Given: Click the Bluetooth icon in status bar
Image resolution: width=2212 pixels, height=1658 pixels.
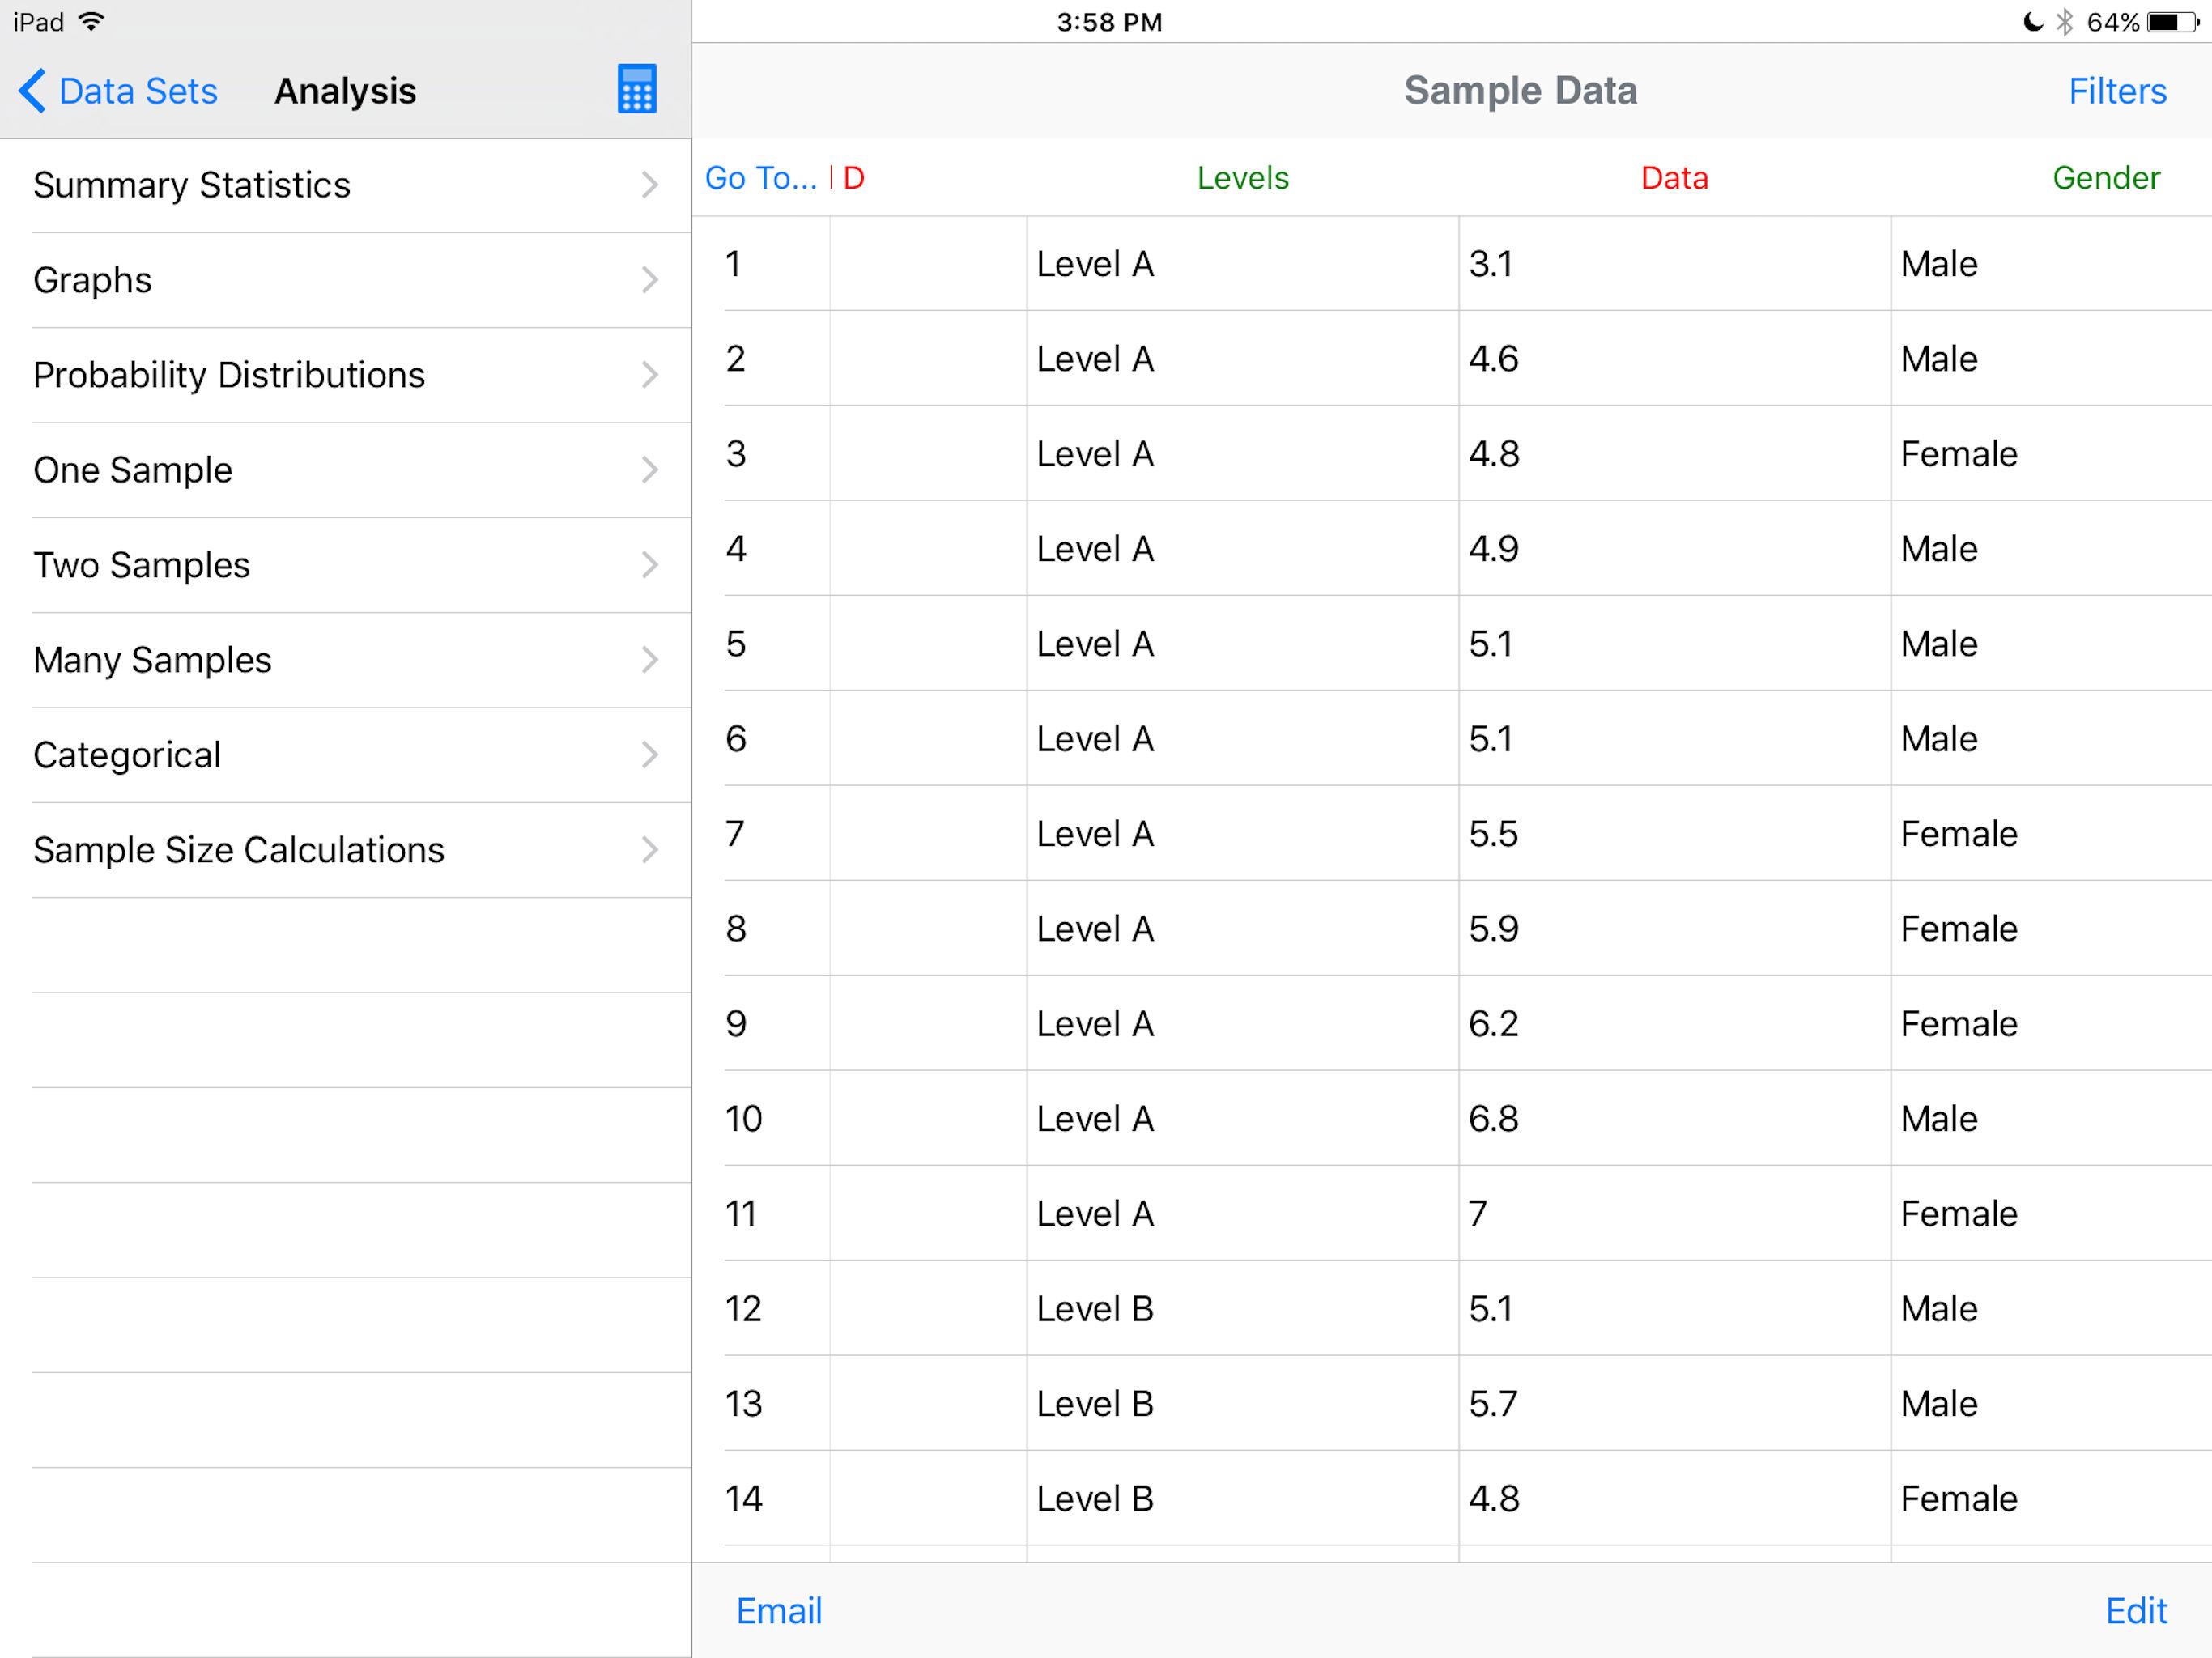Looking at the screenshot, I should click(x=2064, y=22).
